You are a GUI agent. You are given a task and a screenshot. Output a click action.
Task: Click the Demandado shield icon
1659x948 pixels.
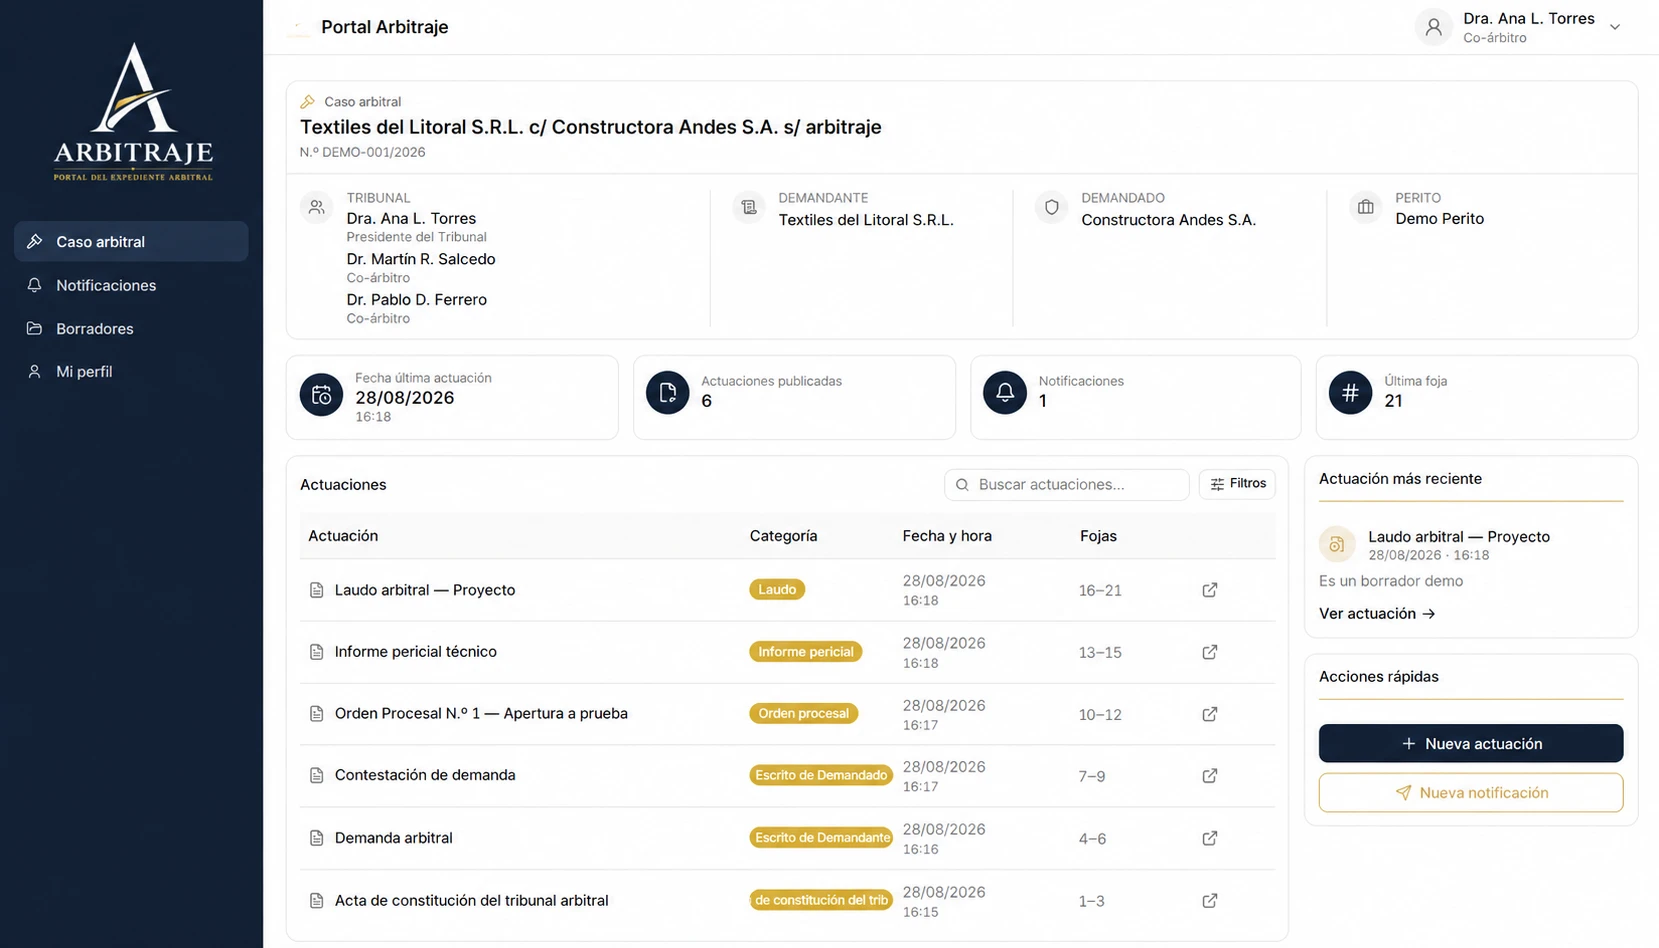1052,207
